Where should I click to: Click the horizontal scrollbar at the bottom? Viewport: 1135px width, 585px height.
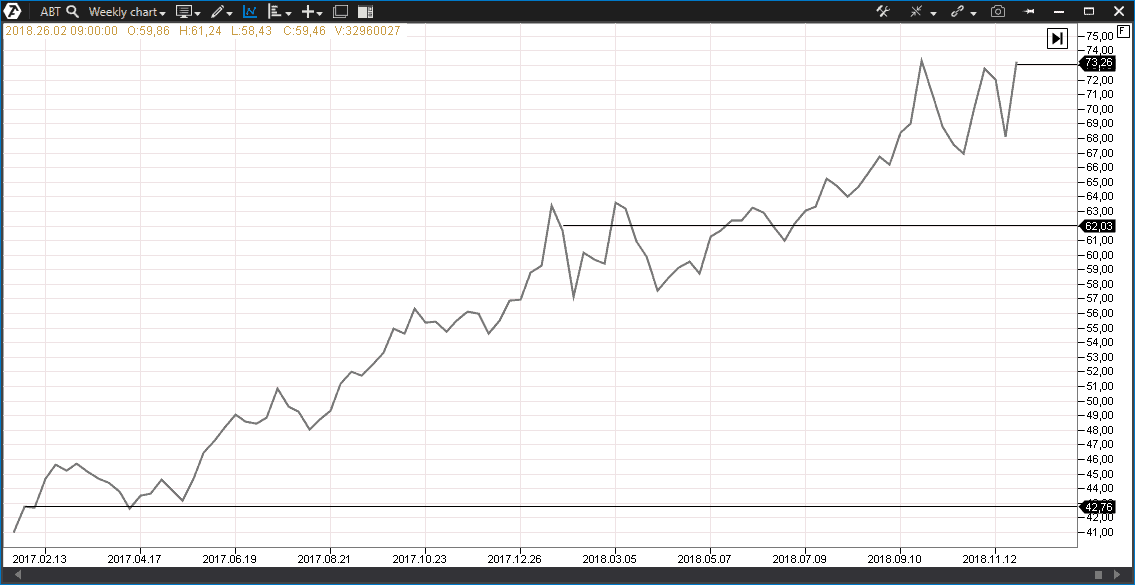[x=560, y=575]
